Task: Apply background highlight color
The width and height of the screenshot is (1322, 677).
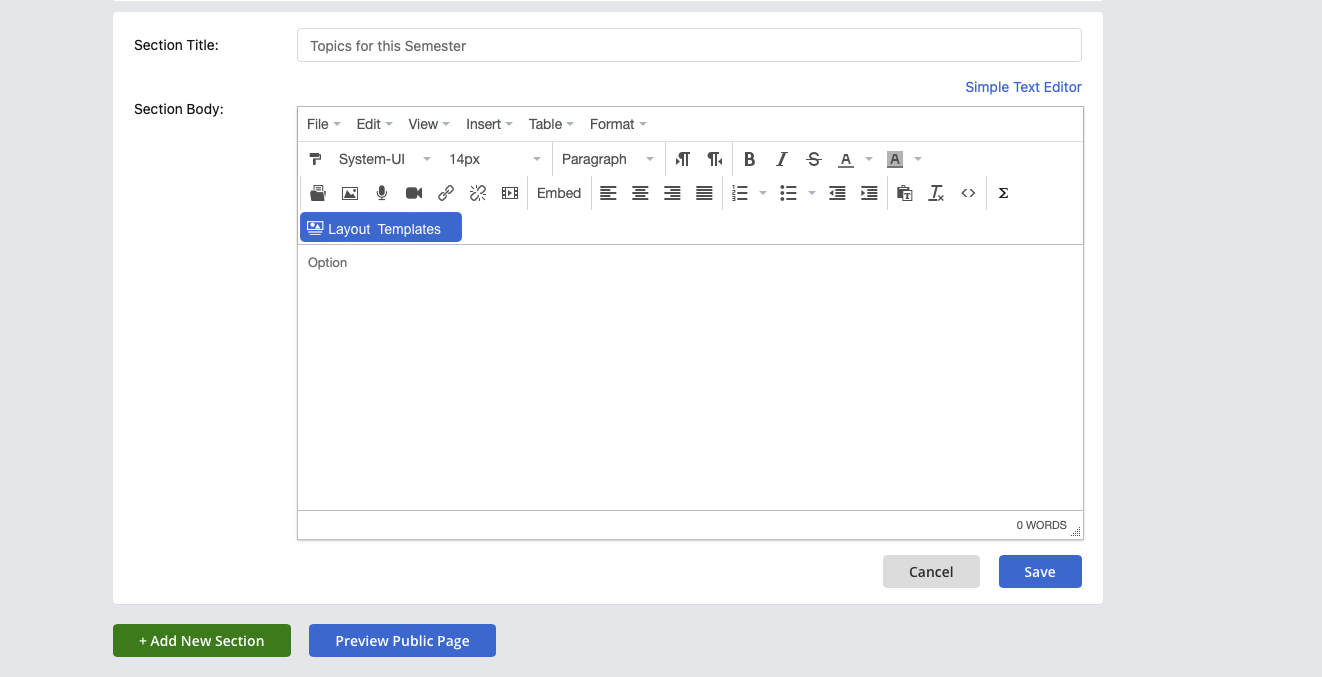Action: (x=895, y=159)
